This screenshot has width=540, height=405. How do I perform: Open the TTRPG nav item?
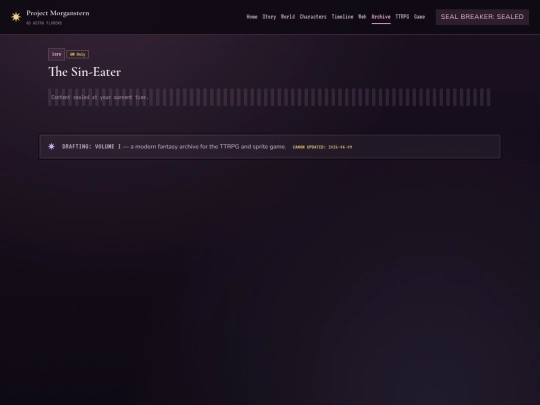pos(402,17)
